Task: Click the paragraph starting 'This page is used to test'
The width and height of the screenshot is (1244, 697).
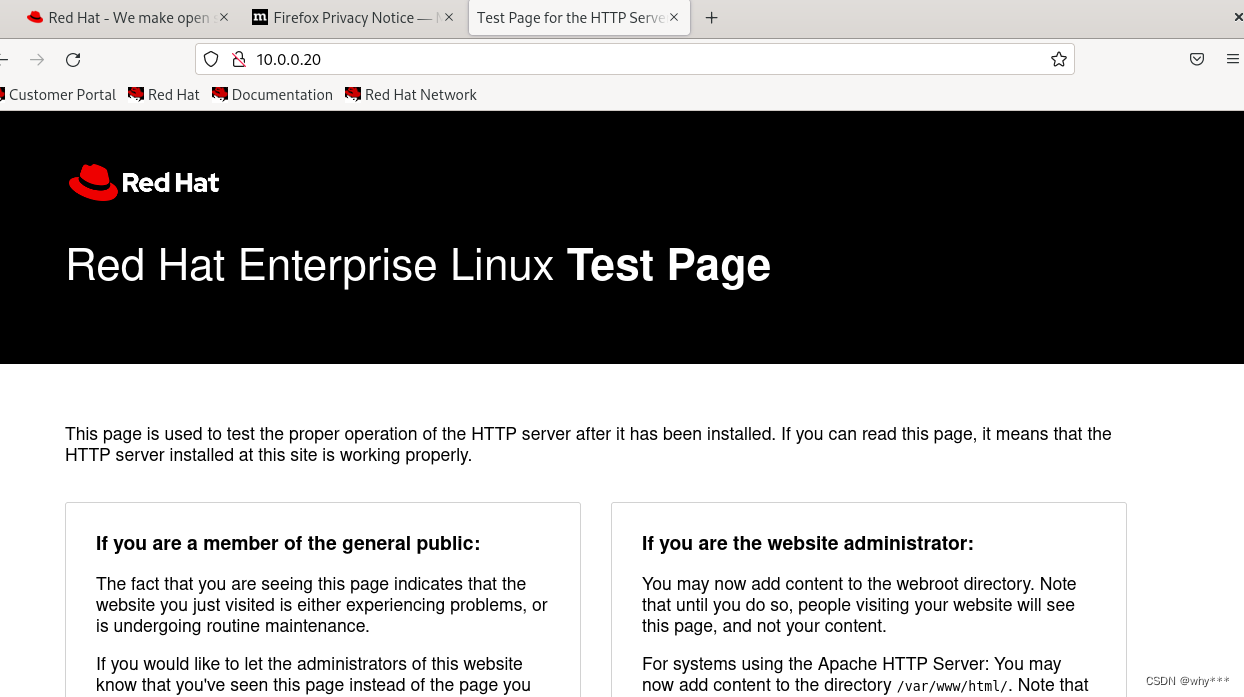Action: coord(589,445)
